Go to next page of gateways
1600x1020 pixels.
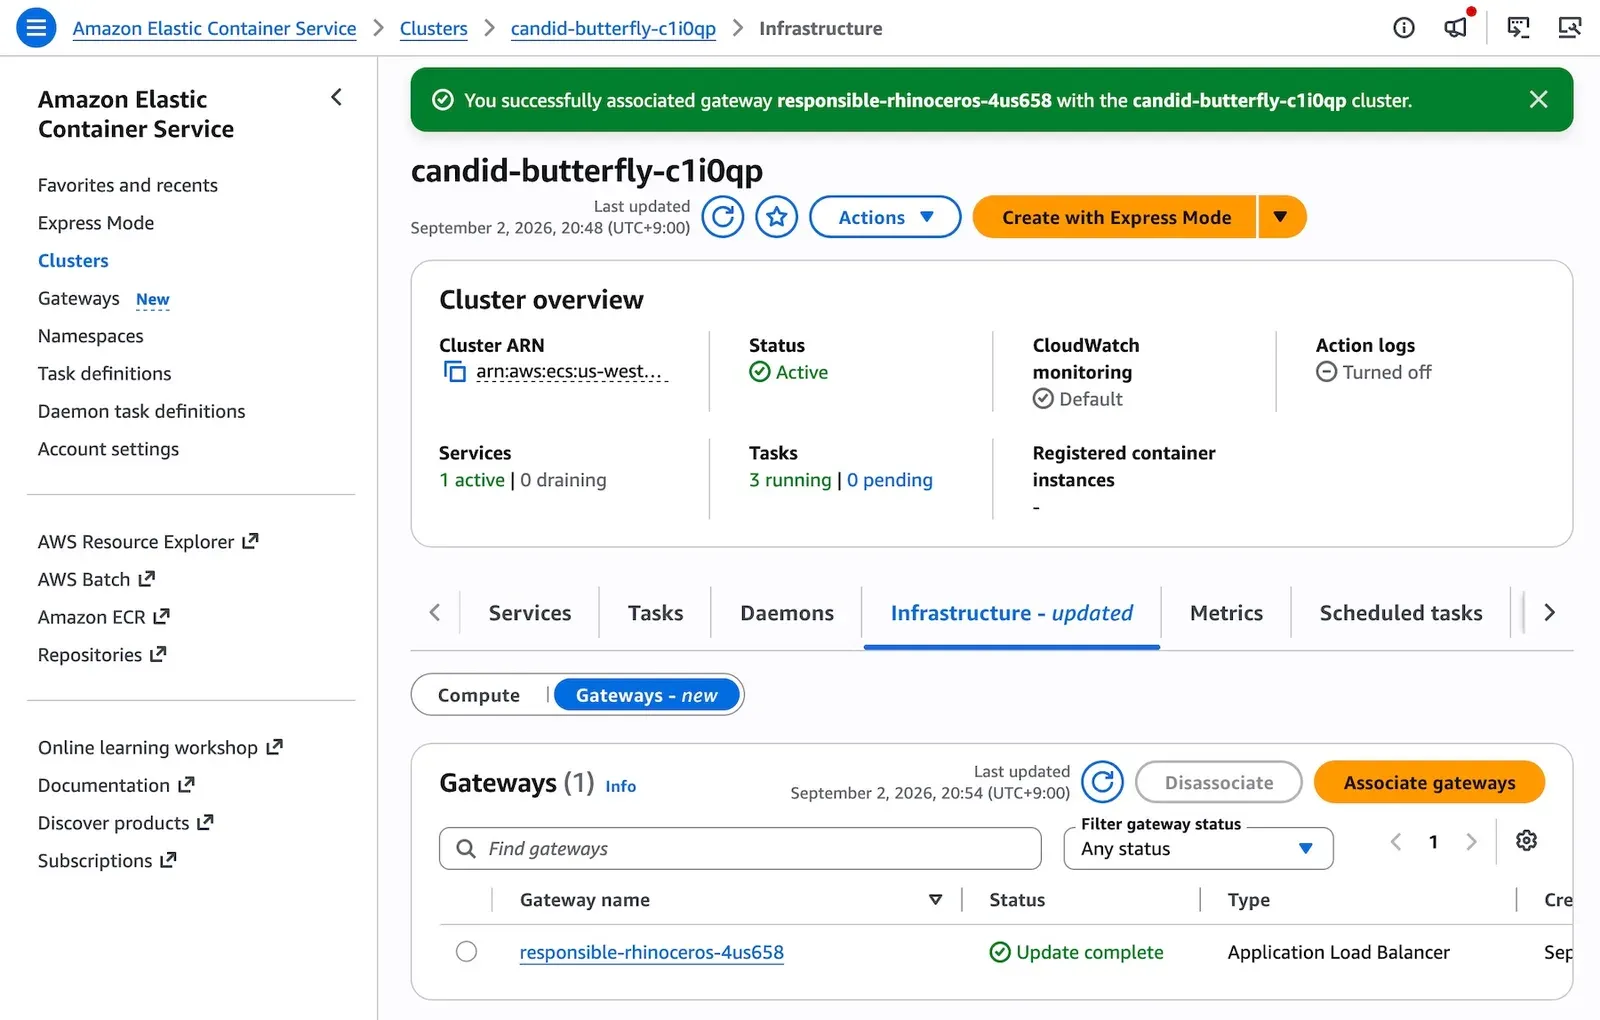[x=1471, y=842]
